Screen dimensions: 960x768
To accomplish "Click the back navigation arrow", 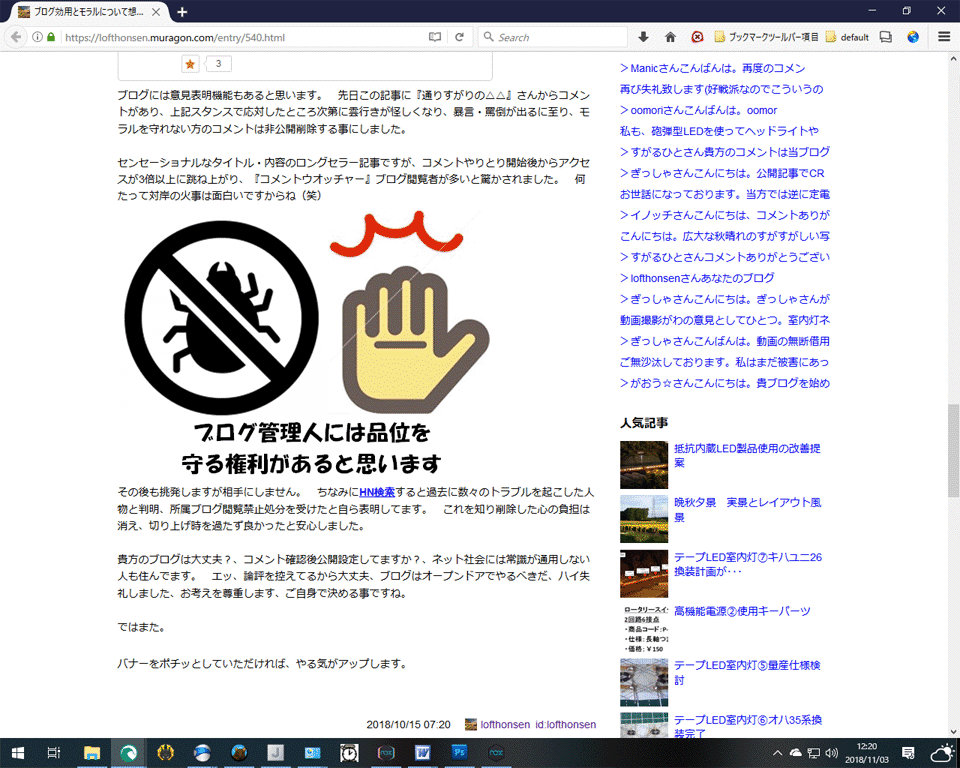I will click(15, 36).
